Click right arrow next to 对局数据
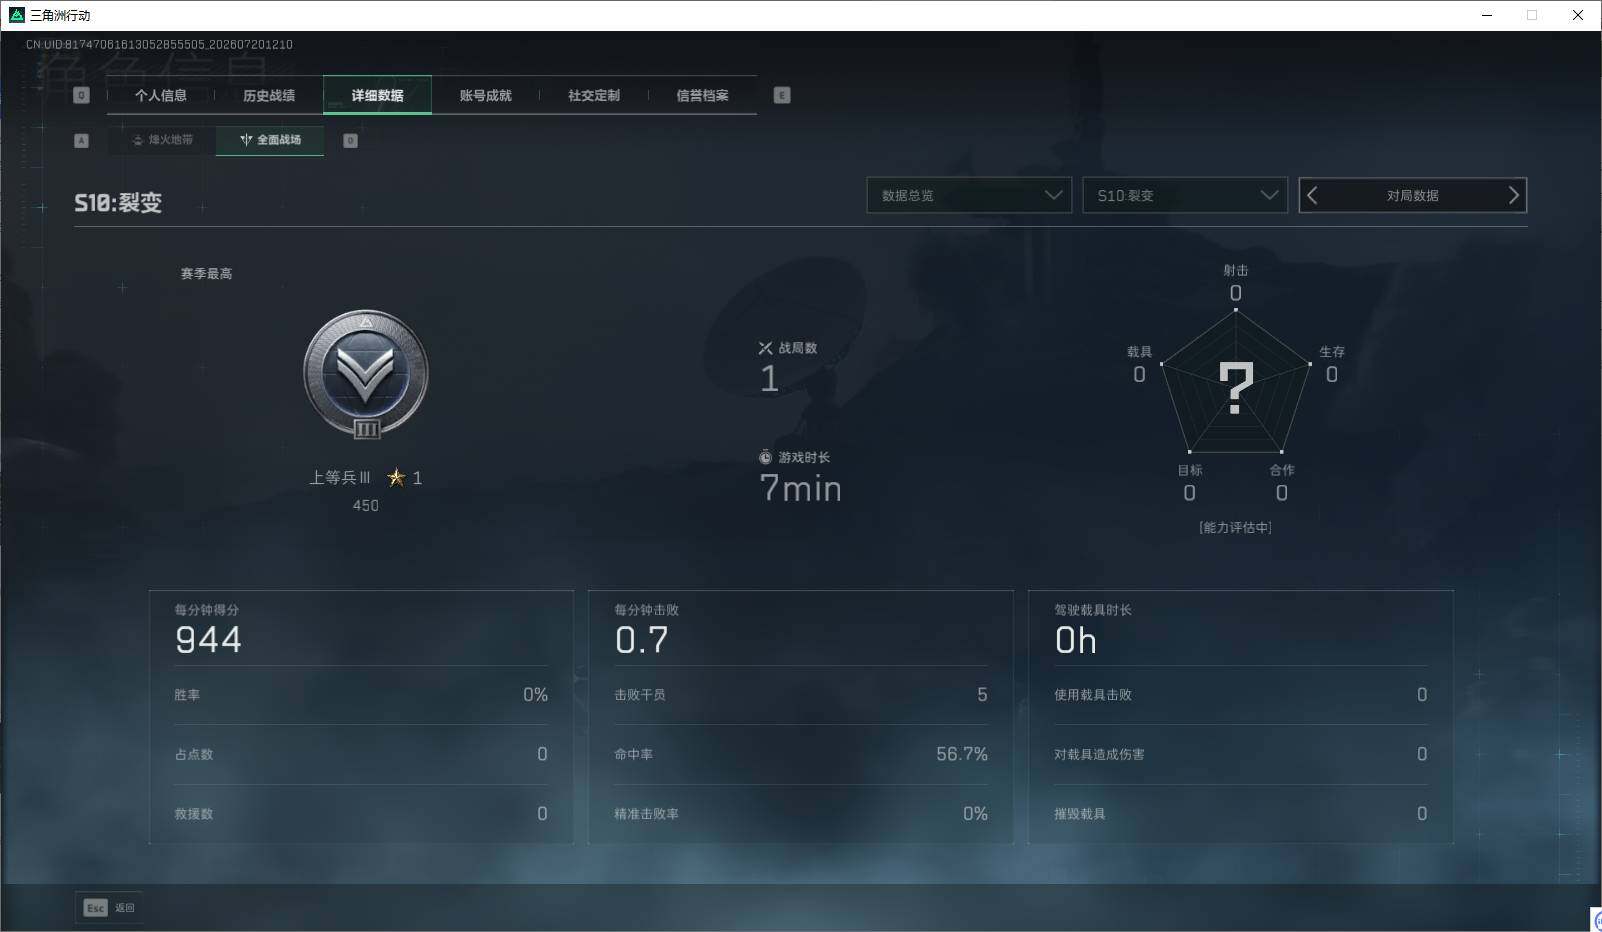This screenshot has height=932, width=1602. point(1513,195)
